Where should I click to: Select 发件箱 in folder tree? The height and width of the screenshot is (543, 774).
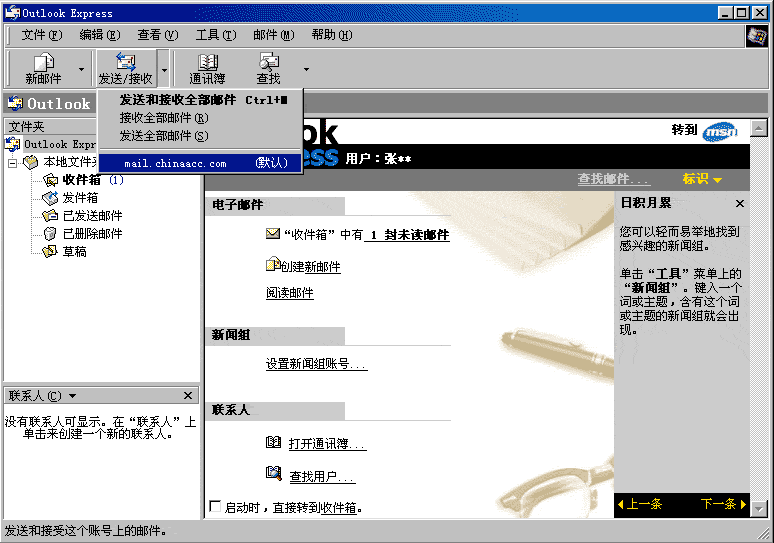(x=80, y=198)
